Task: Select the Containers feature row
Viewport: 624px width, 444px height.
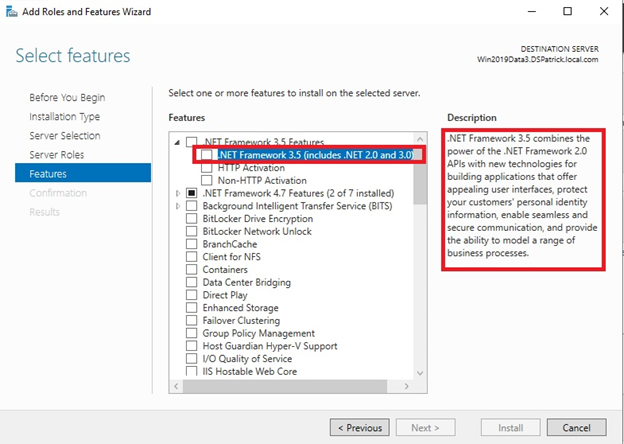Action: coord(225,269)
